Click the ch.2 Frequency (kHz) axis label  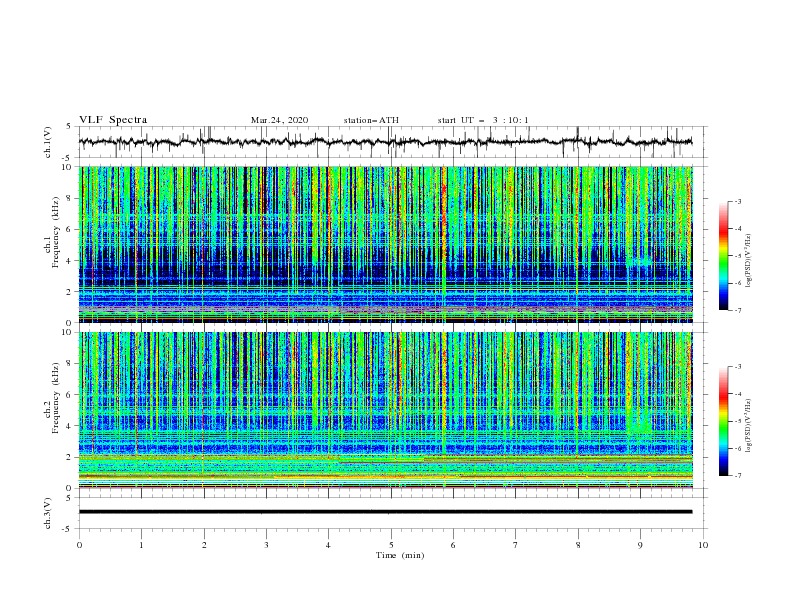coord(52,397)
